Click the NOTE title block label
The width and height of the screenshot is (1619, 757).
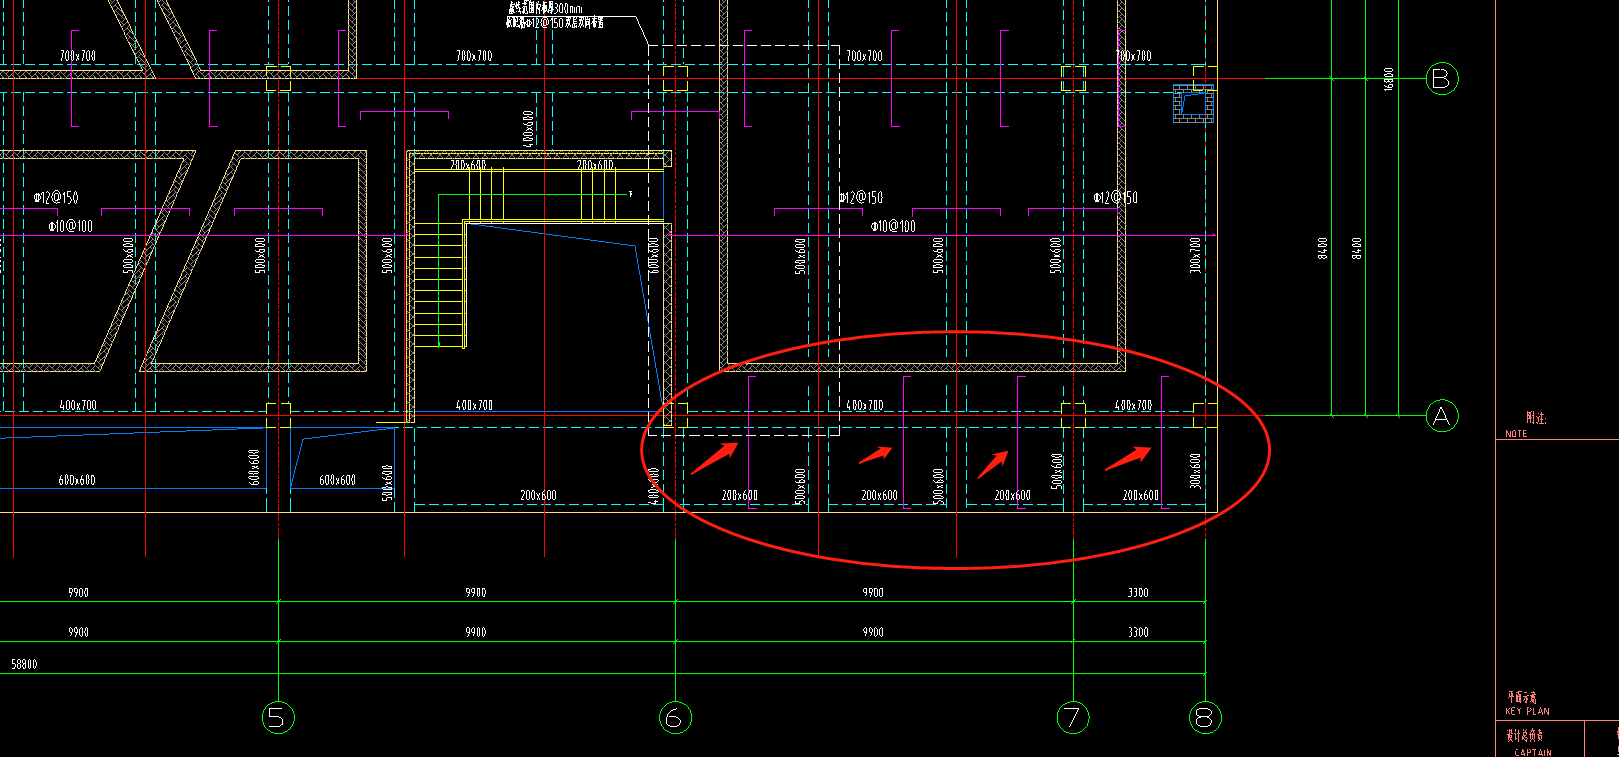pos(1516,434)
